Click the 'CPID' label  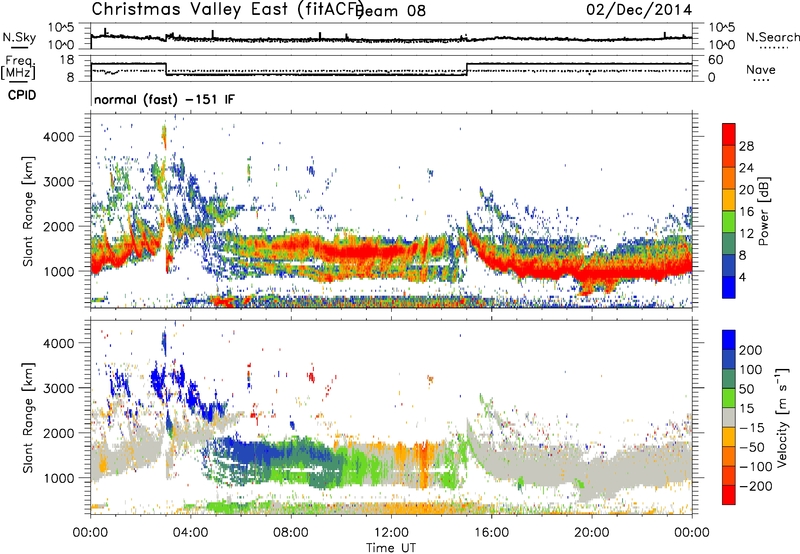[22, 95]
